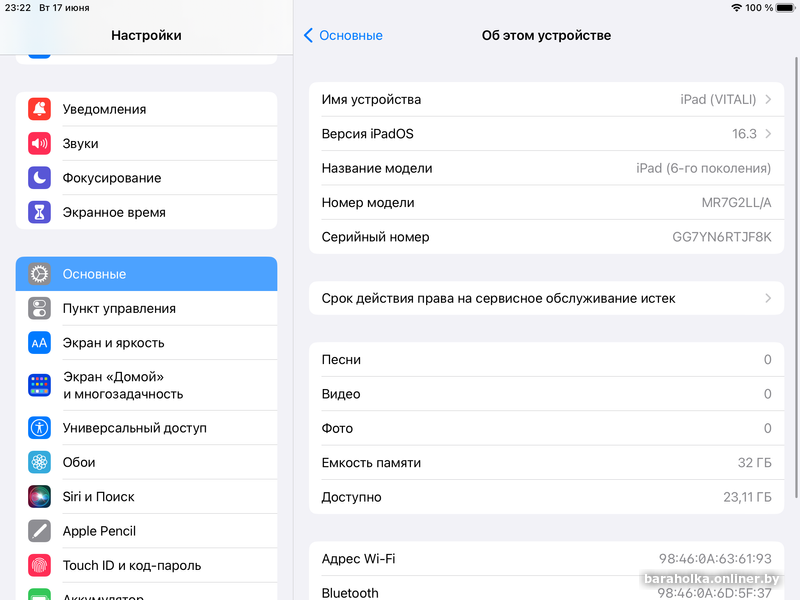
Task: Tap model number MR7G2LL/A
Action: (x=736, y=203)
